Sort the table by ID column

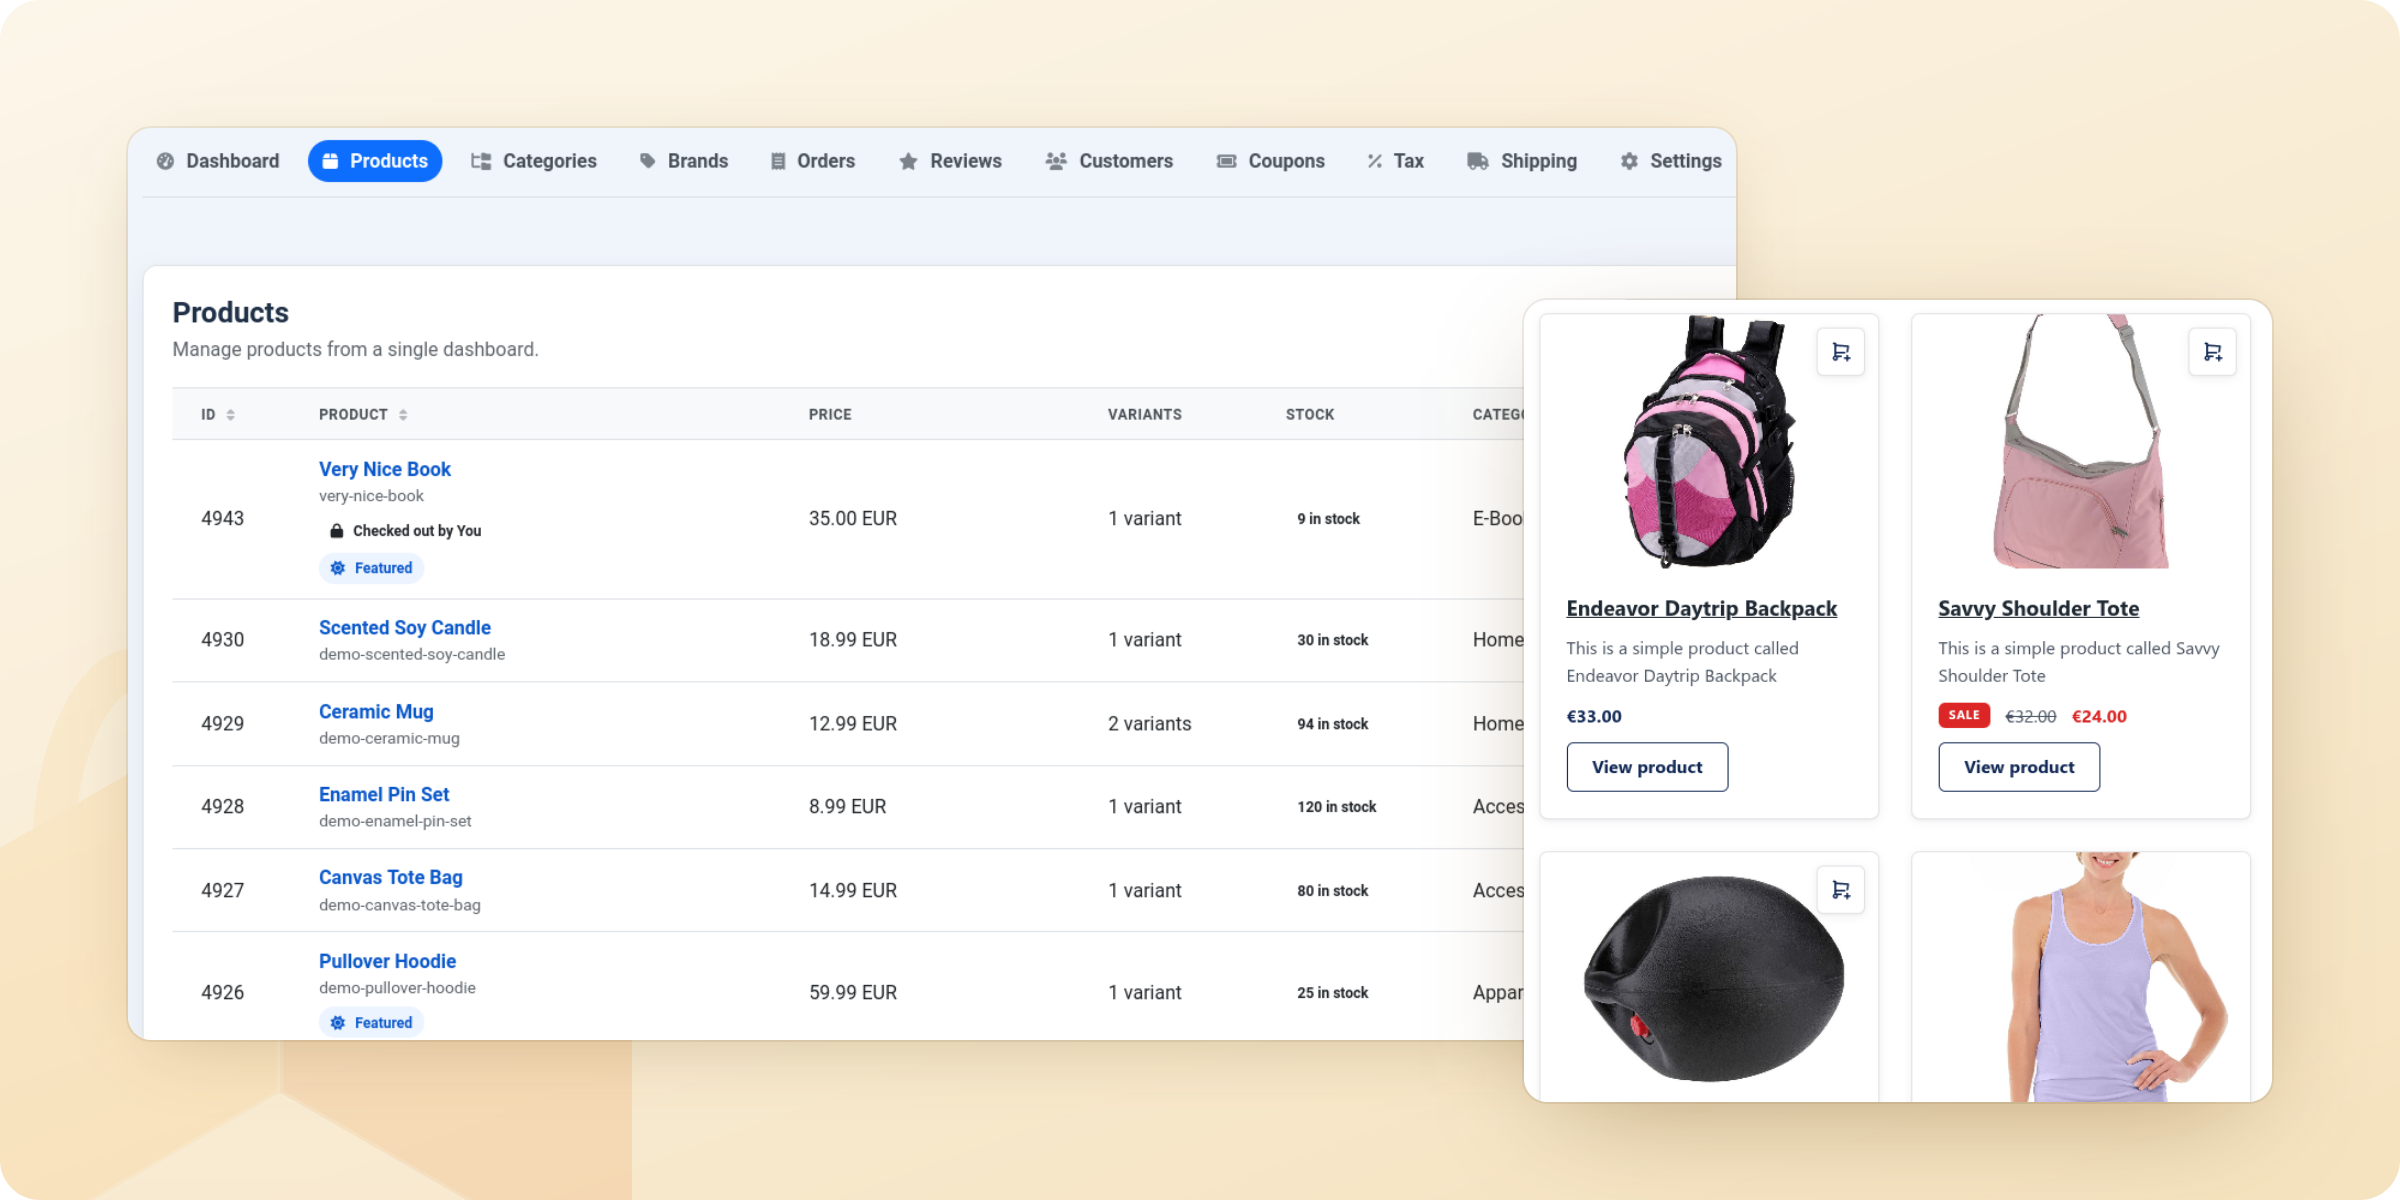218,414
